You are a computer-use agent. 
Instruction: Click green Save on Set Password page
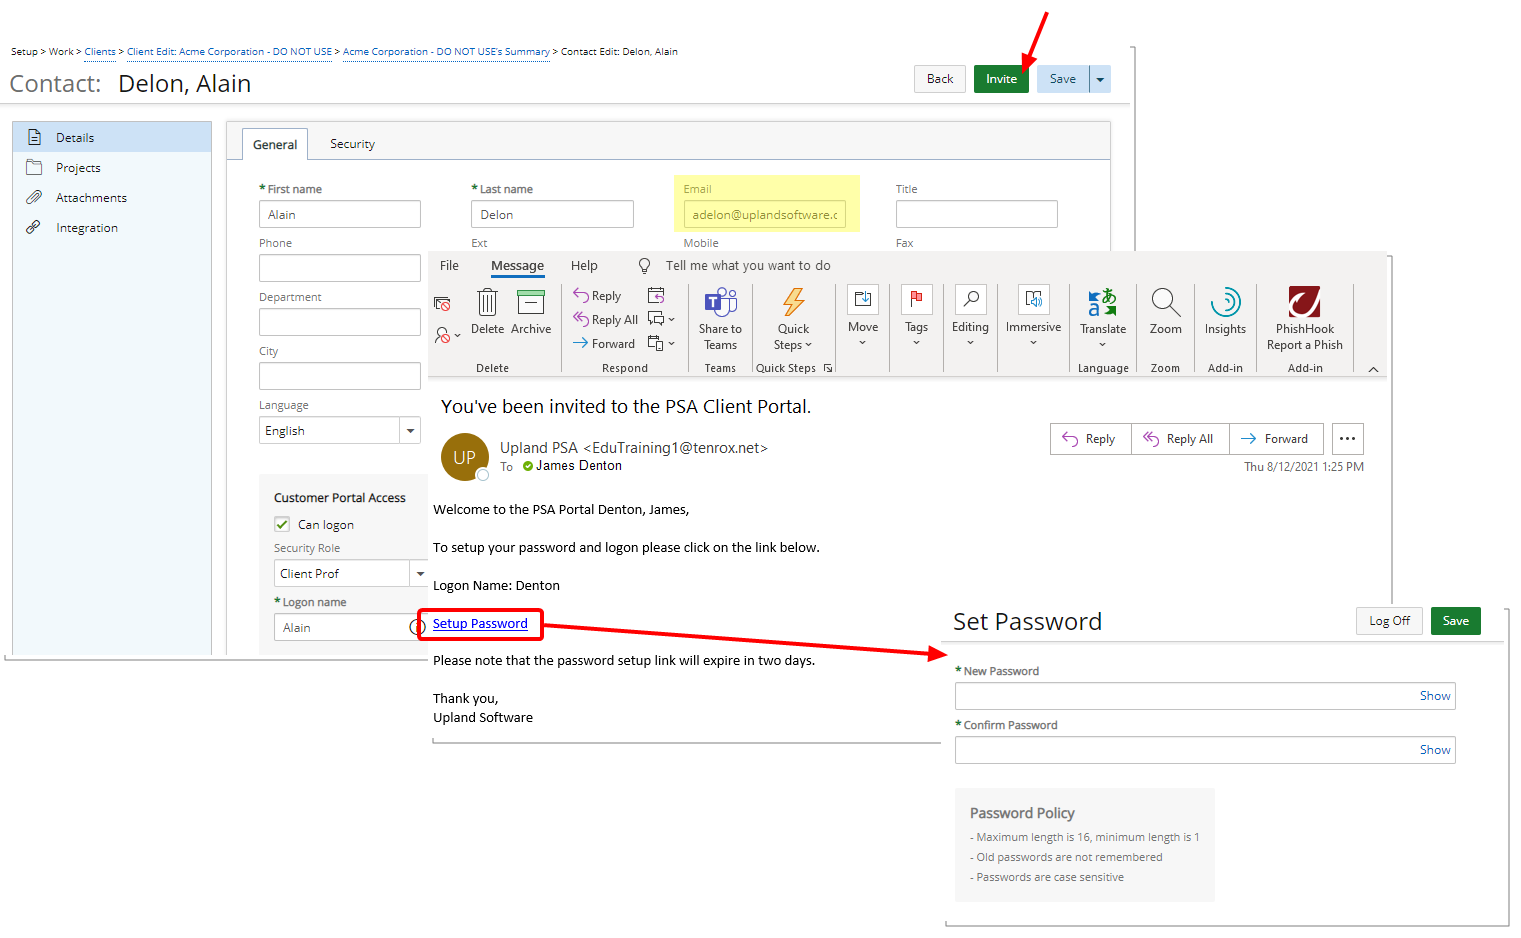[1455, 621]
